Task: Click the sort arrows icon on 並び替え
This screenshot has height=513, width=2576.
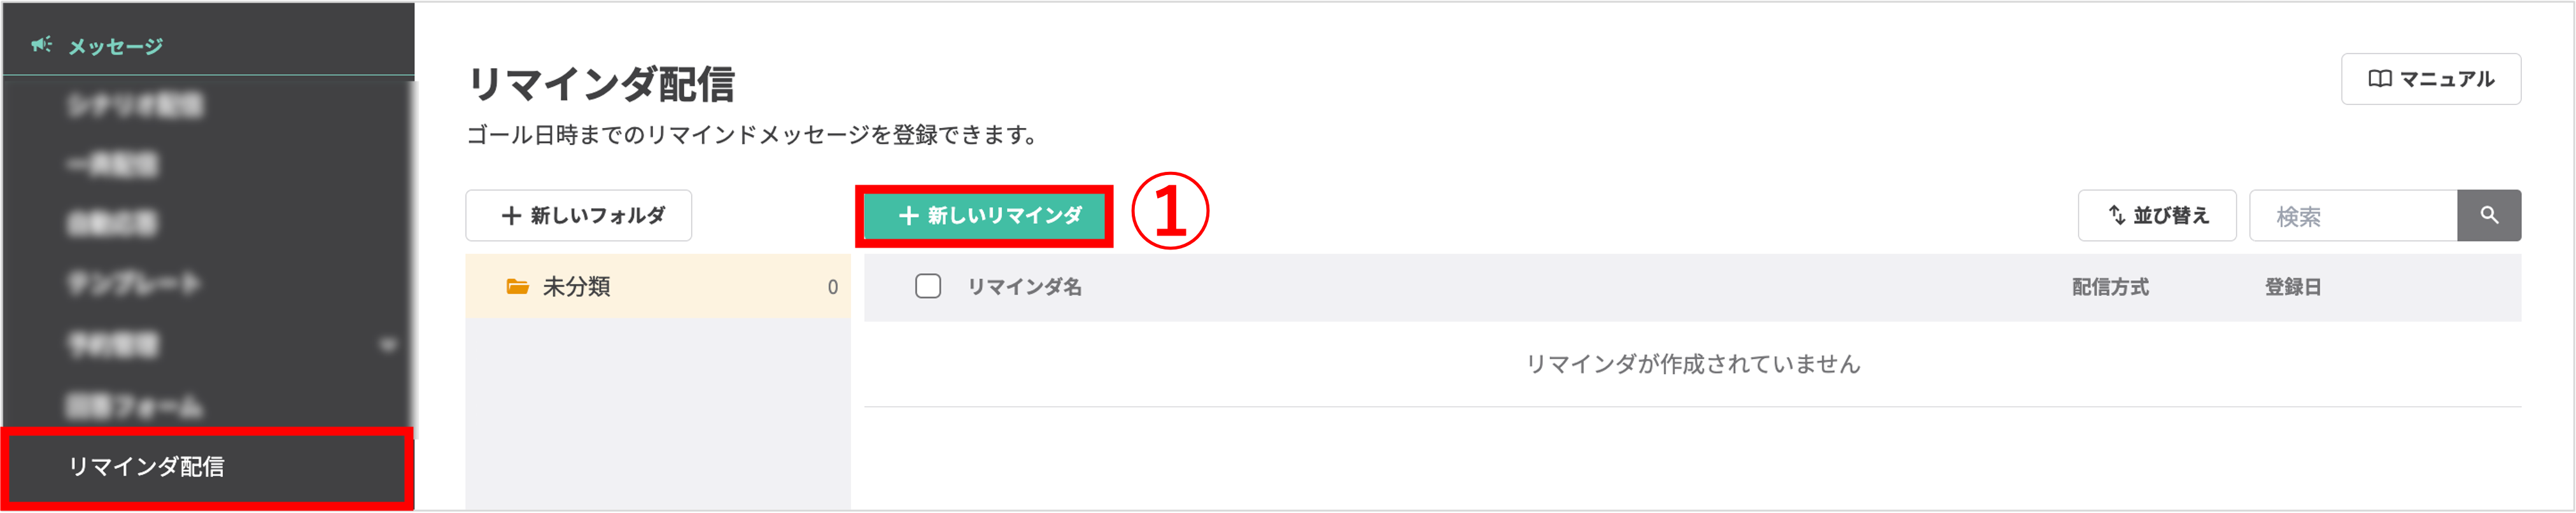Action: [x=2116, y=215]
